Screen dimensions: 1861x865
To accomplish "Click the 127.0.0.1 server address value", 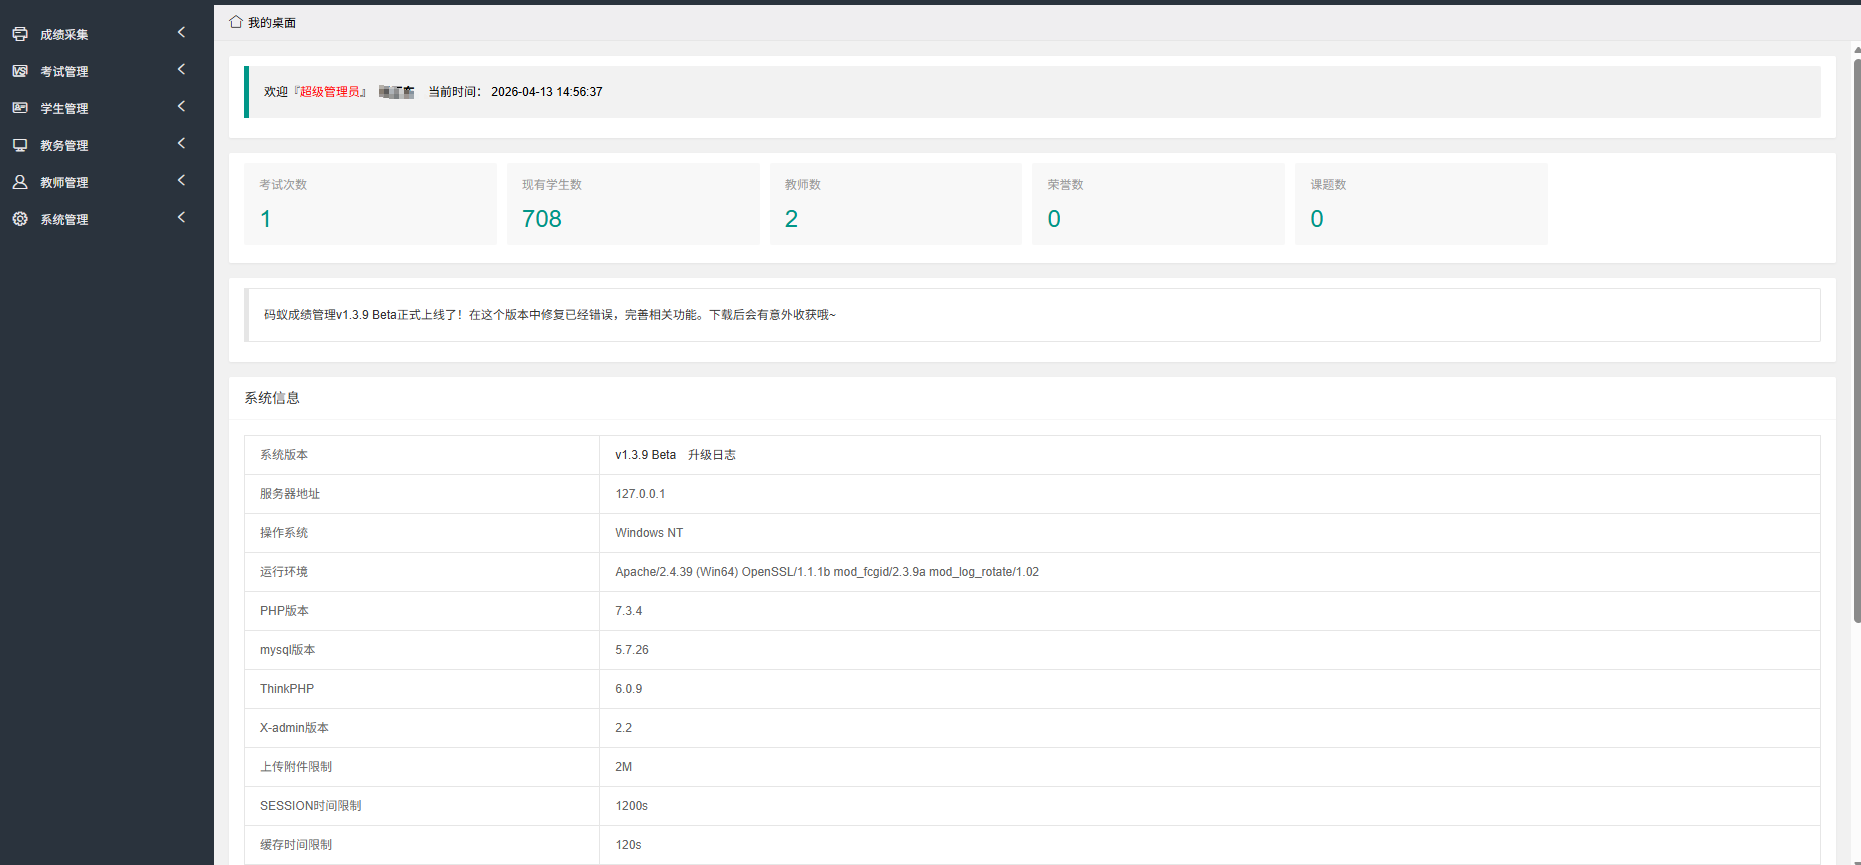I will tap(640, 494).
